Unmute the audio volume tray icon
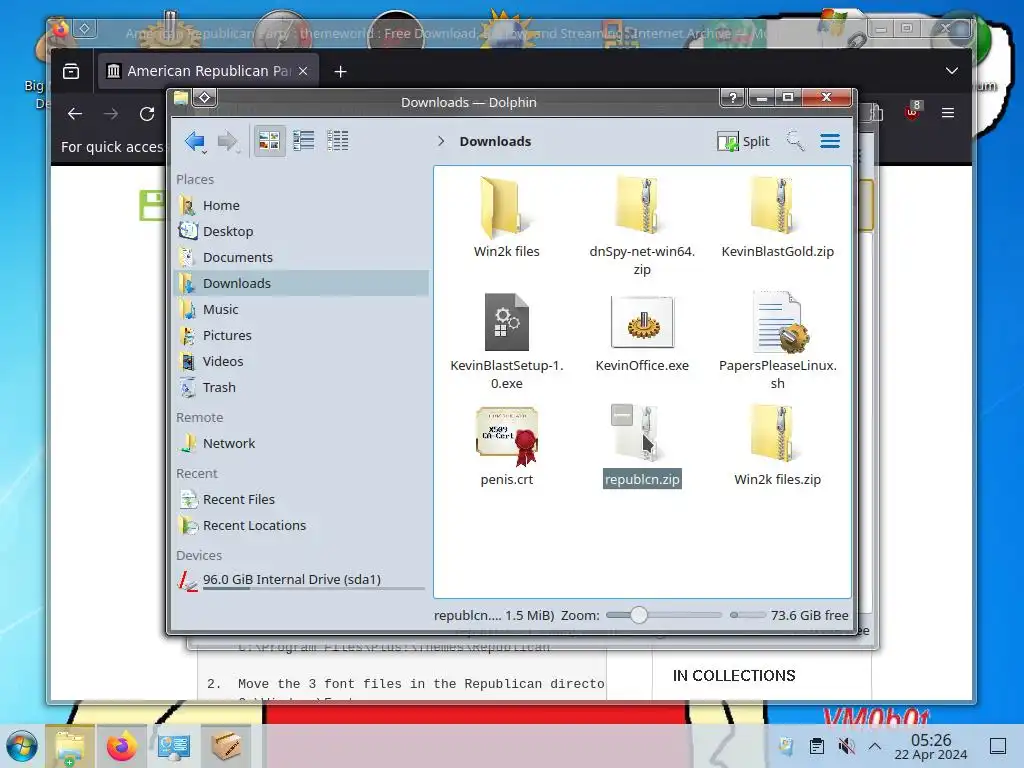 tap(846, 746)
